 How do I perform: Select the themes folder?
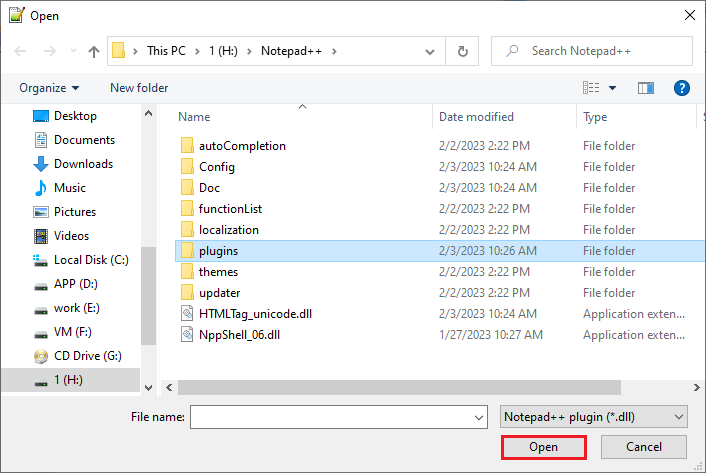218,272
